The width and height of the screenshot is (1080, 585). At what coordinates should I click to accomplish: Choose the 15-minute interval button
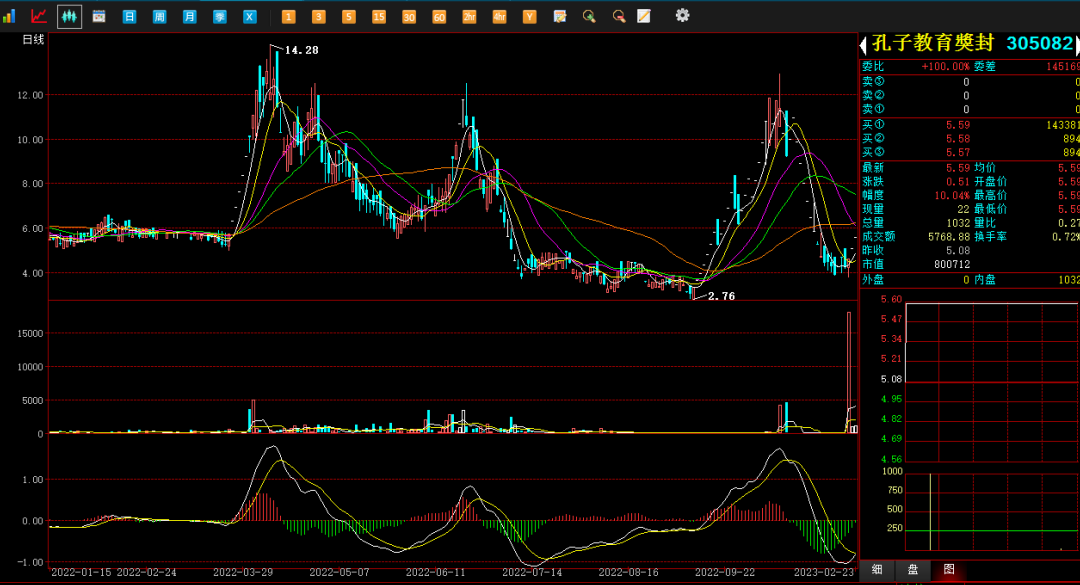tap(378, 17)
